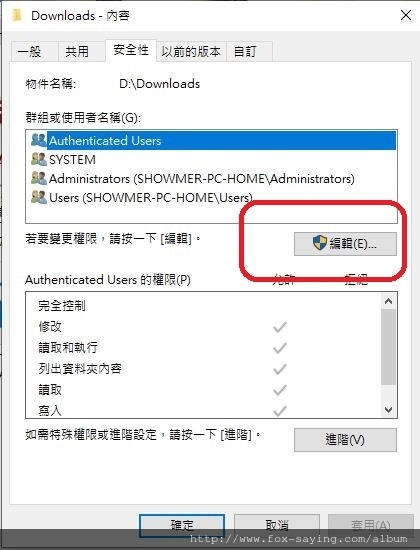Click the permissions list scroll down arrow
420x550 pixels.
[388, 409]
